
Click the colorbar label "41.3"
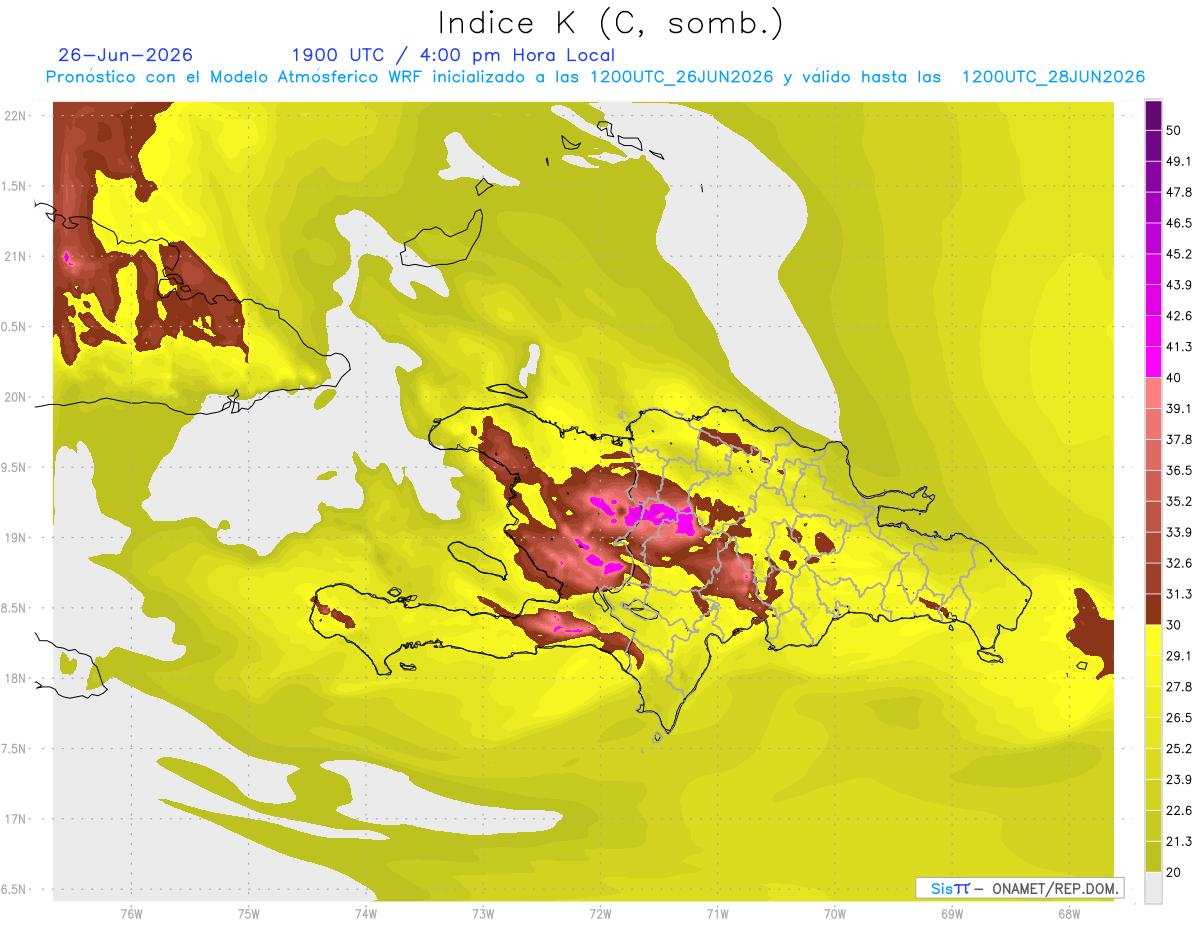click(1179, 347)
